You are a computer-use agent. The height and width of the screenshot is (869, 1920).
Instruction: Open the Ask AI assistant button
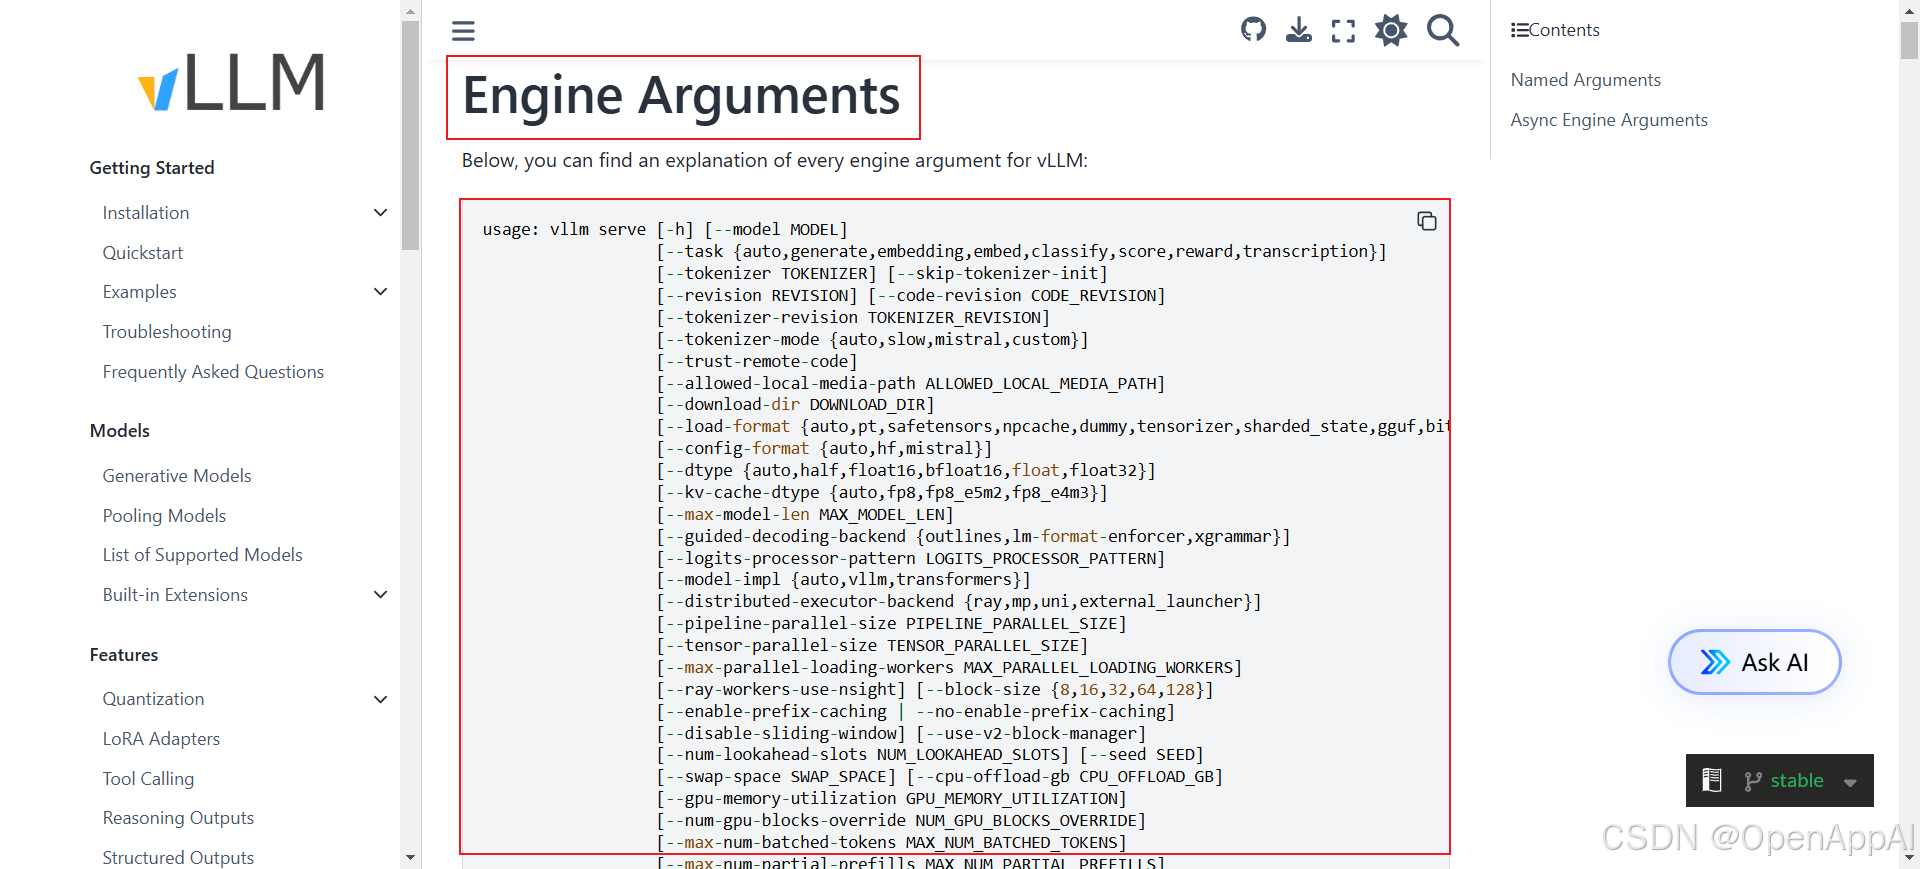click(1754, 662)
